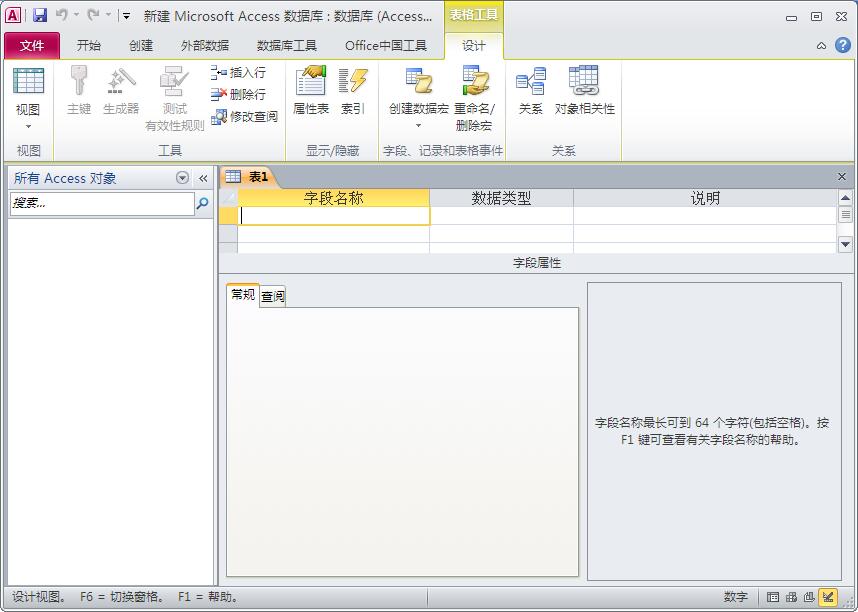Expand the 视图 dropdown arrow
This screenshot has height=612, width=858.
coord(28,126)
